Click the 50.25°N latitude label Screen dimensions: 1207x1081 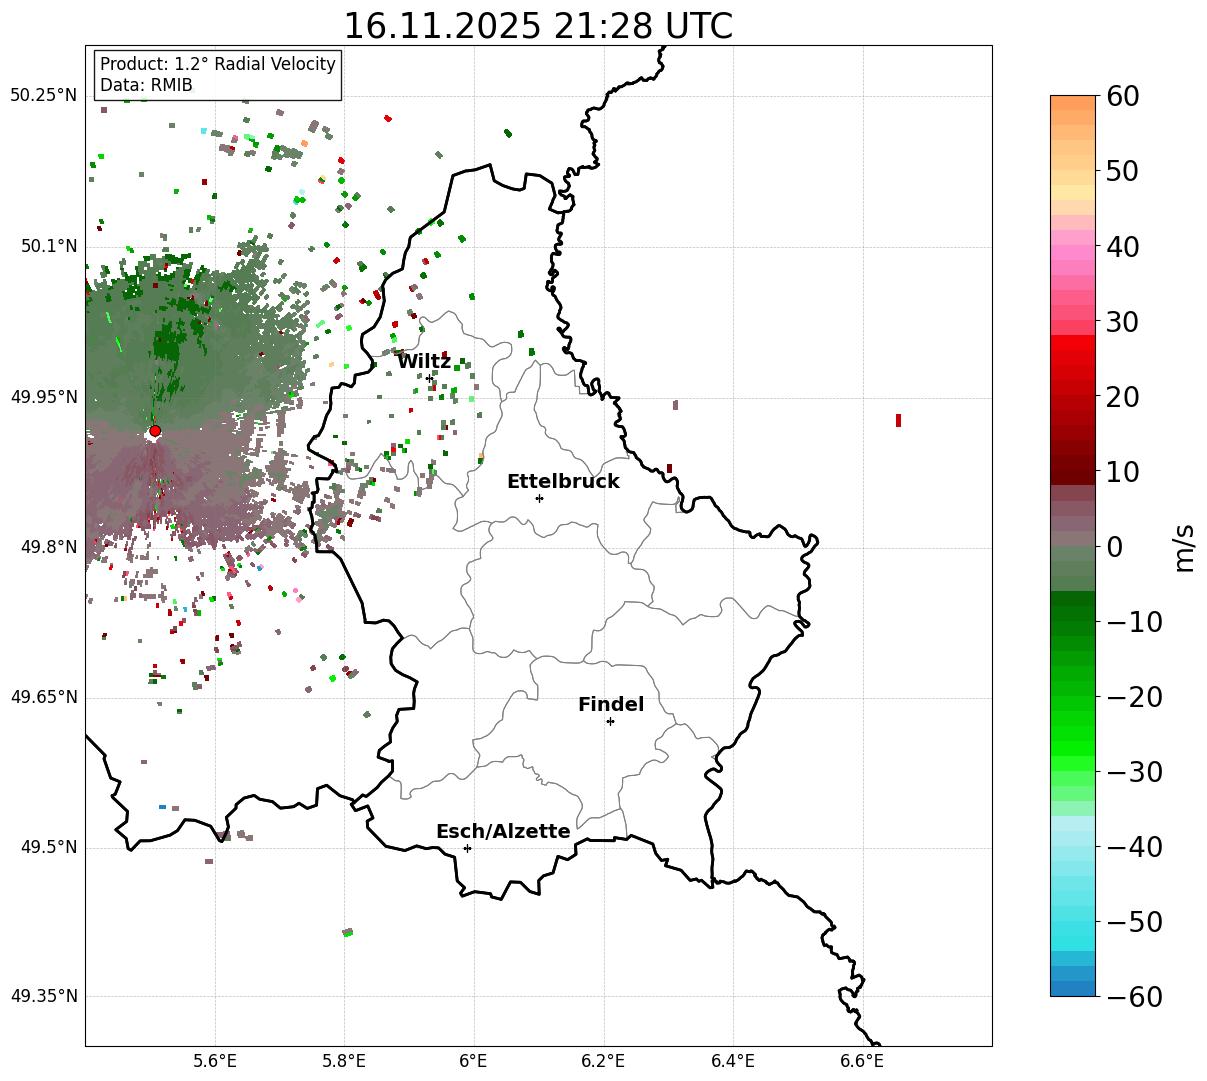click(x=43, y=96)
